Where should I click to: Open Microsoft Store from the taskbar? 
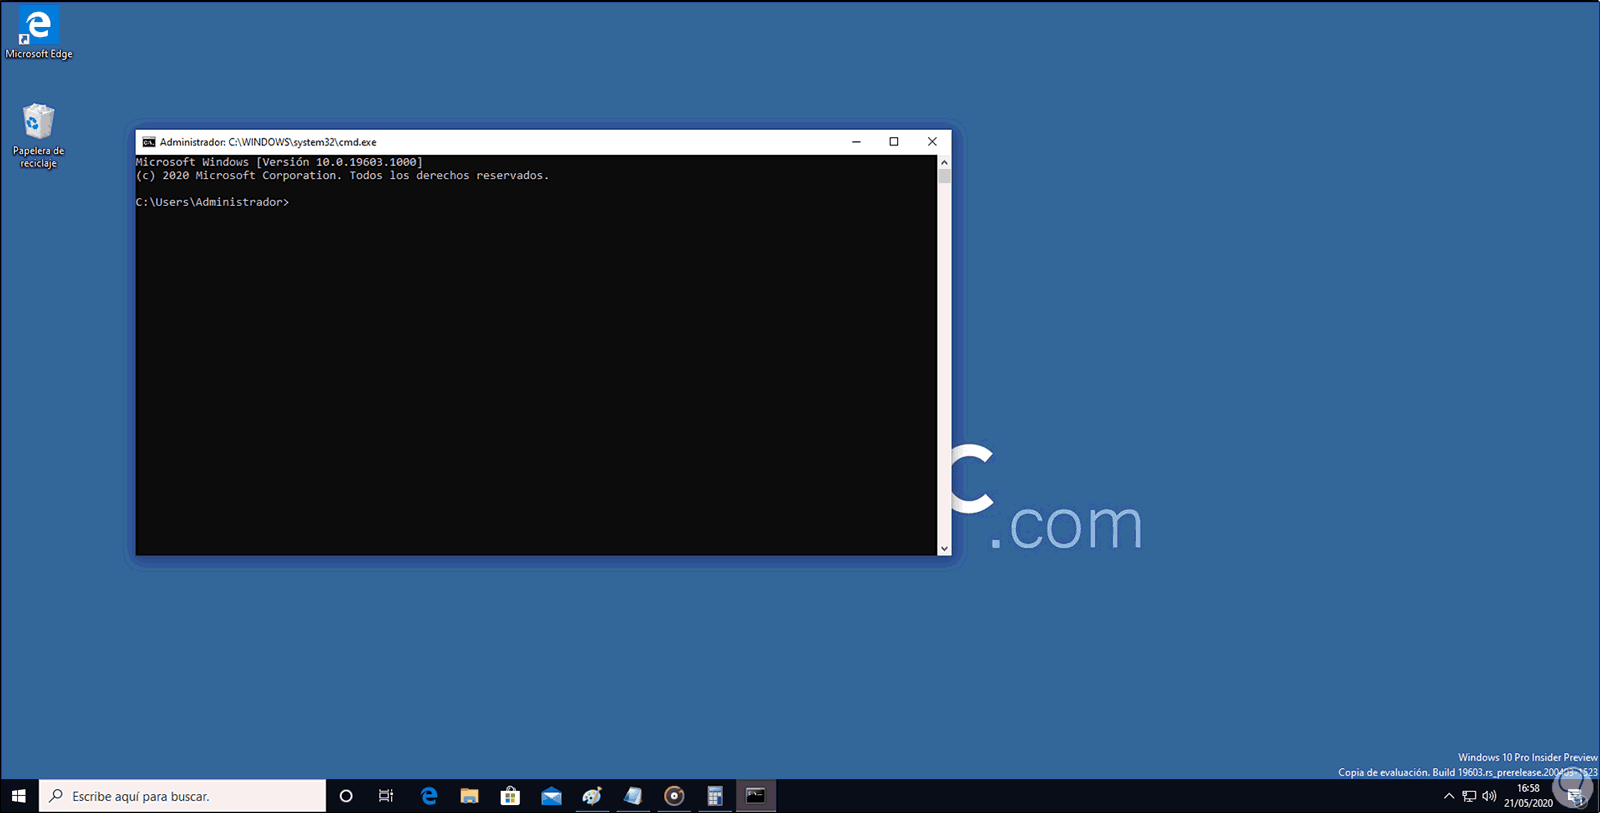pos(510,796)
